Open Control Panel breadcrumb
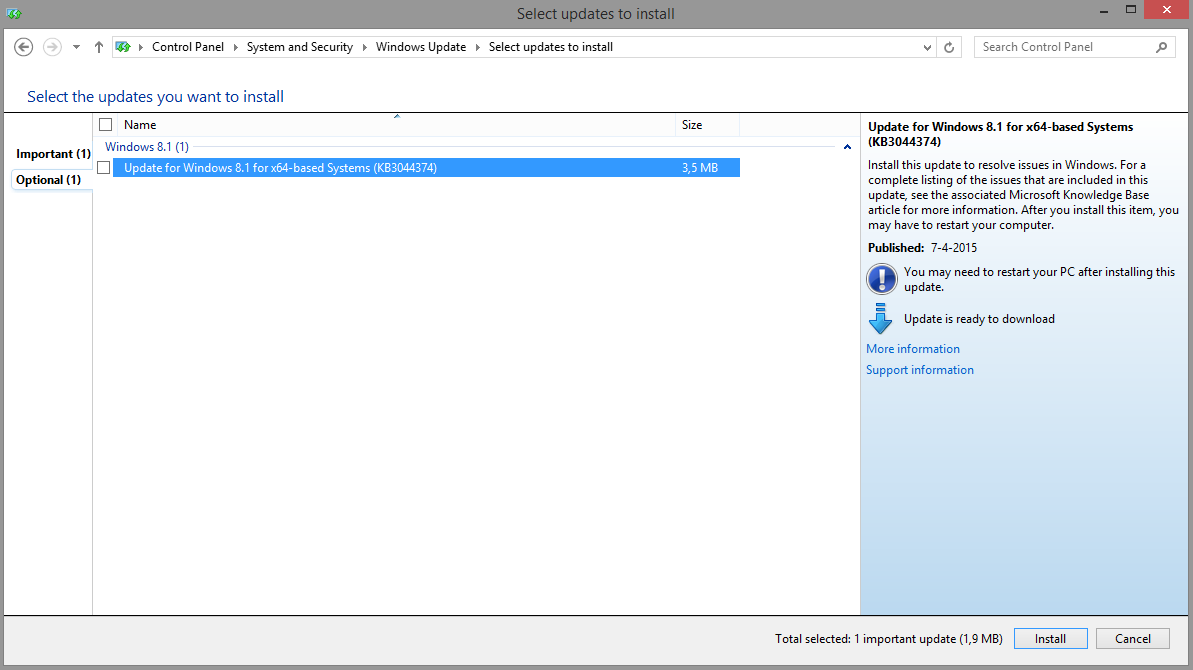This screenshot has width=1193, height=670. click(188, 47)
